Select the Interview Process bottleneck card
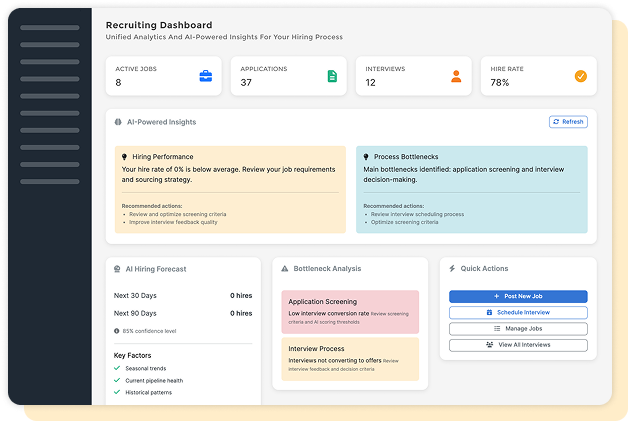Screen dimensions: 628x421 pyautogui.click(x=350, y=359)
